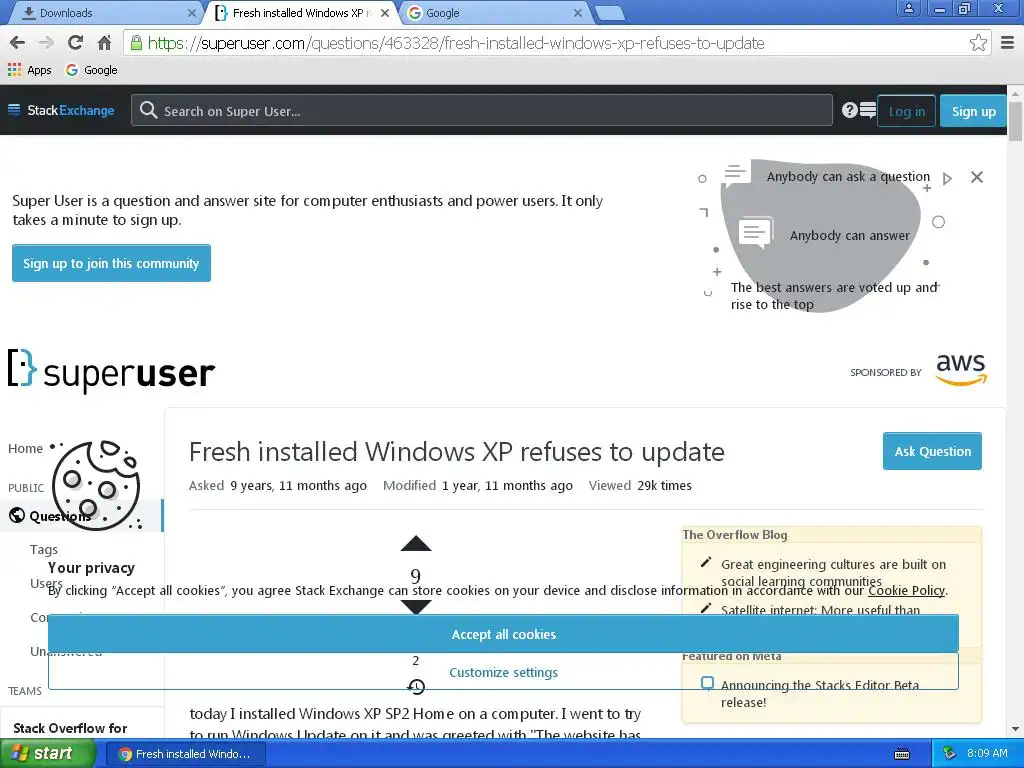Focus the Search on Super User field
The image size is (1024, 768).
pos(481,110)
